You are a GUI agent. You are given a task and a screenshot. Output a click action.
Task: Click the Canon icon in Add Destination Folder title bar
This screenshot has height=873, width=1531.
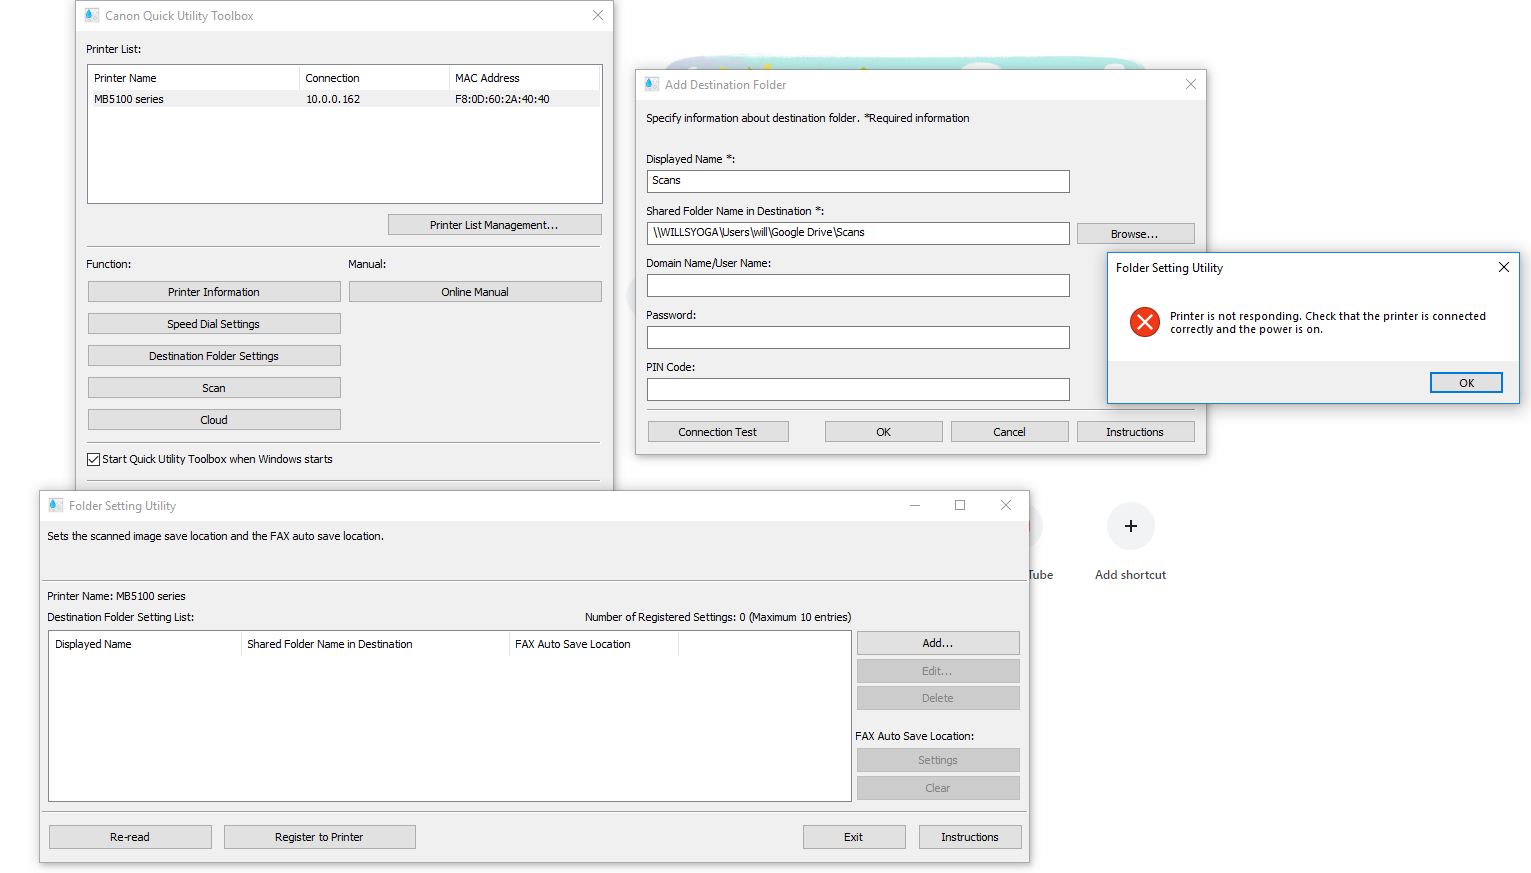pos(651,84)
